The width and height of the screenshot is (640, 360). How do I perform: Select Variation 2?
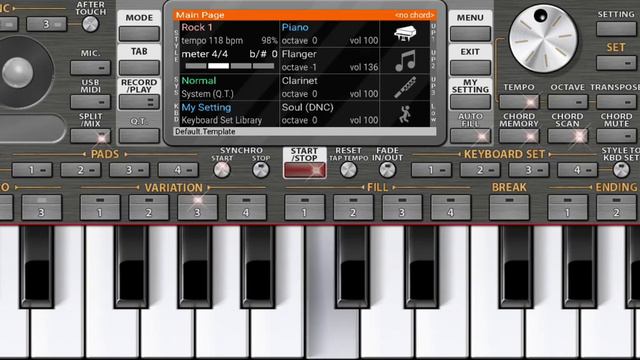click(149, 208)
